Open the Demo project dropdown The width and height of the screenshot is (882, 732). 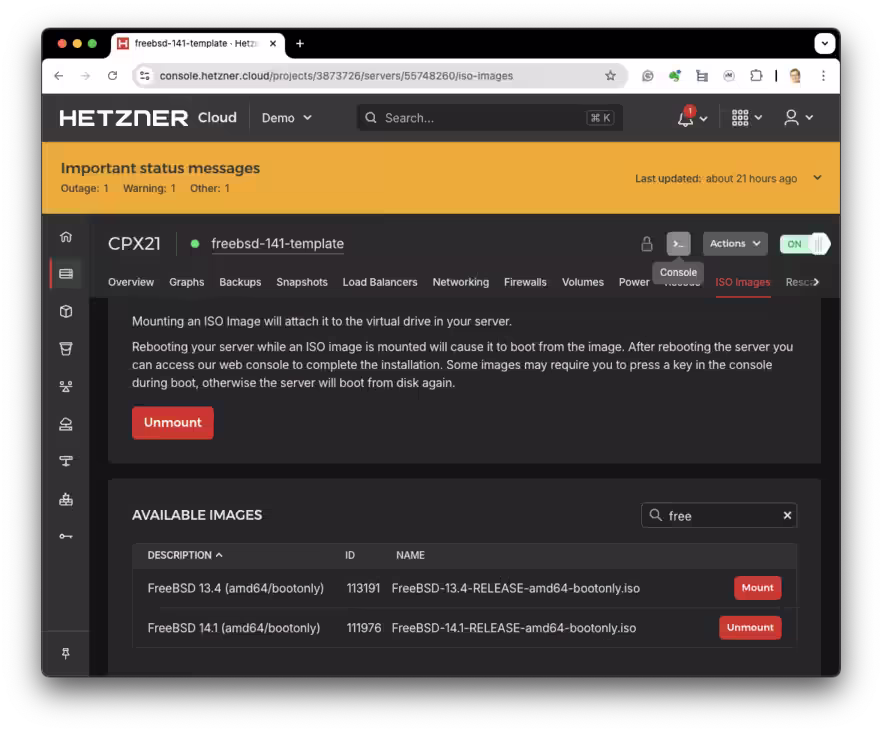[287, 118]
